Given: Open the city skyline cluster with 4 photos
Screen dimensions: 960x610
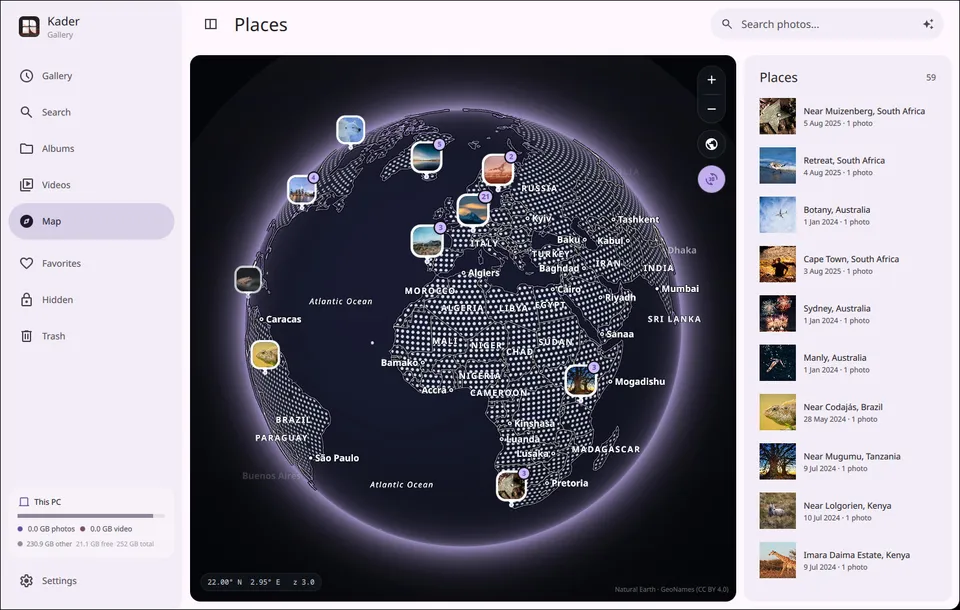Looking at the screenshot, I should pyautogui.click(x=302, y=189).
